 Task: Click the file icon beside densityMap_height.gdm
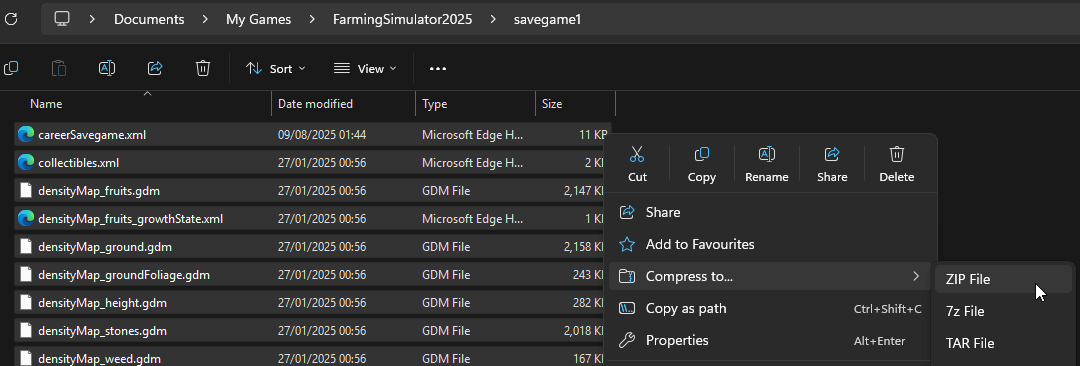(26, 303)
